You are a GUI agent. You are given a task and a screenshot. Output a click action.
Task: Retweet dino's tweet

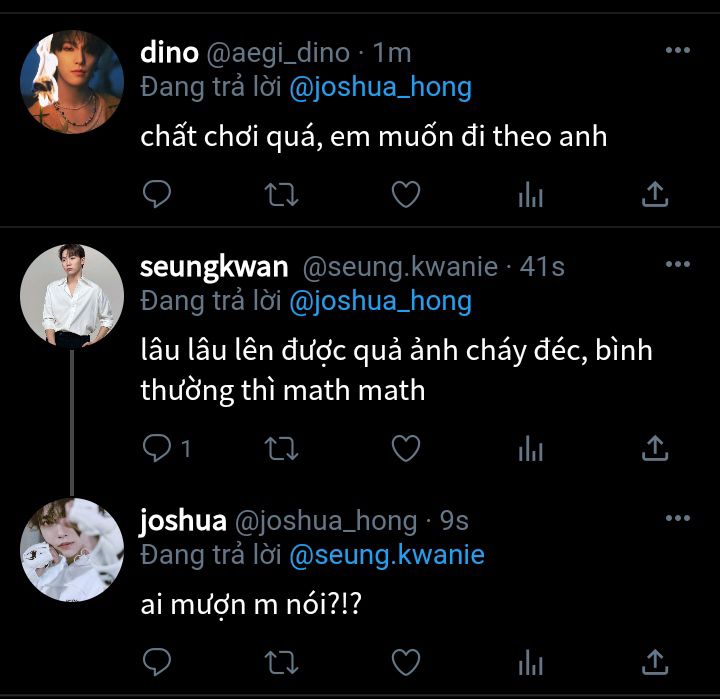point(281,194)
